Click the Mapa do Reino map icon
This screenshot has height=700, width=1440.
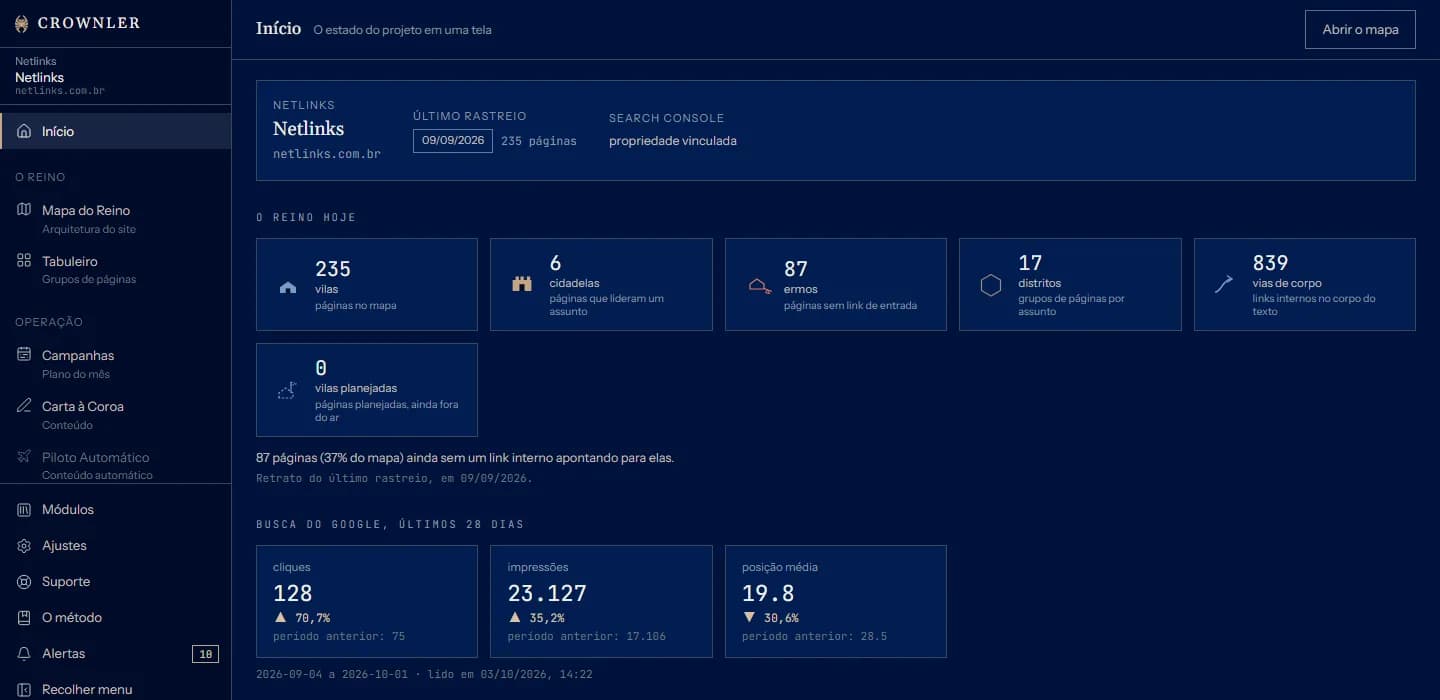click(x=24, y=210)
